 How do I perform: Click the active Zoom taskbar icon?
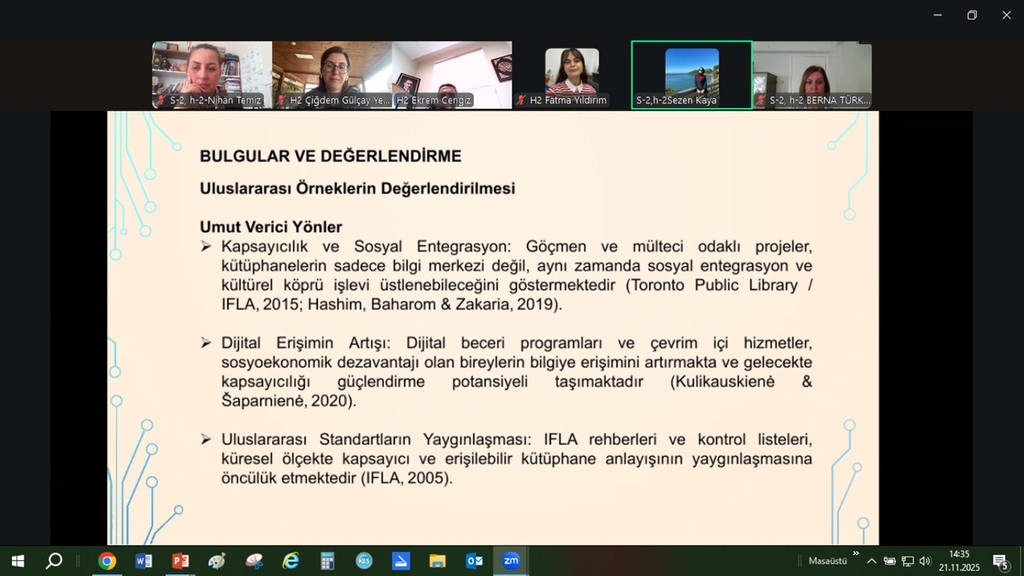[x=511, y=561]
